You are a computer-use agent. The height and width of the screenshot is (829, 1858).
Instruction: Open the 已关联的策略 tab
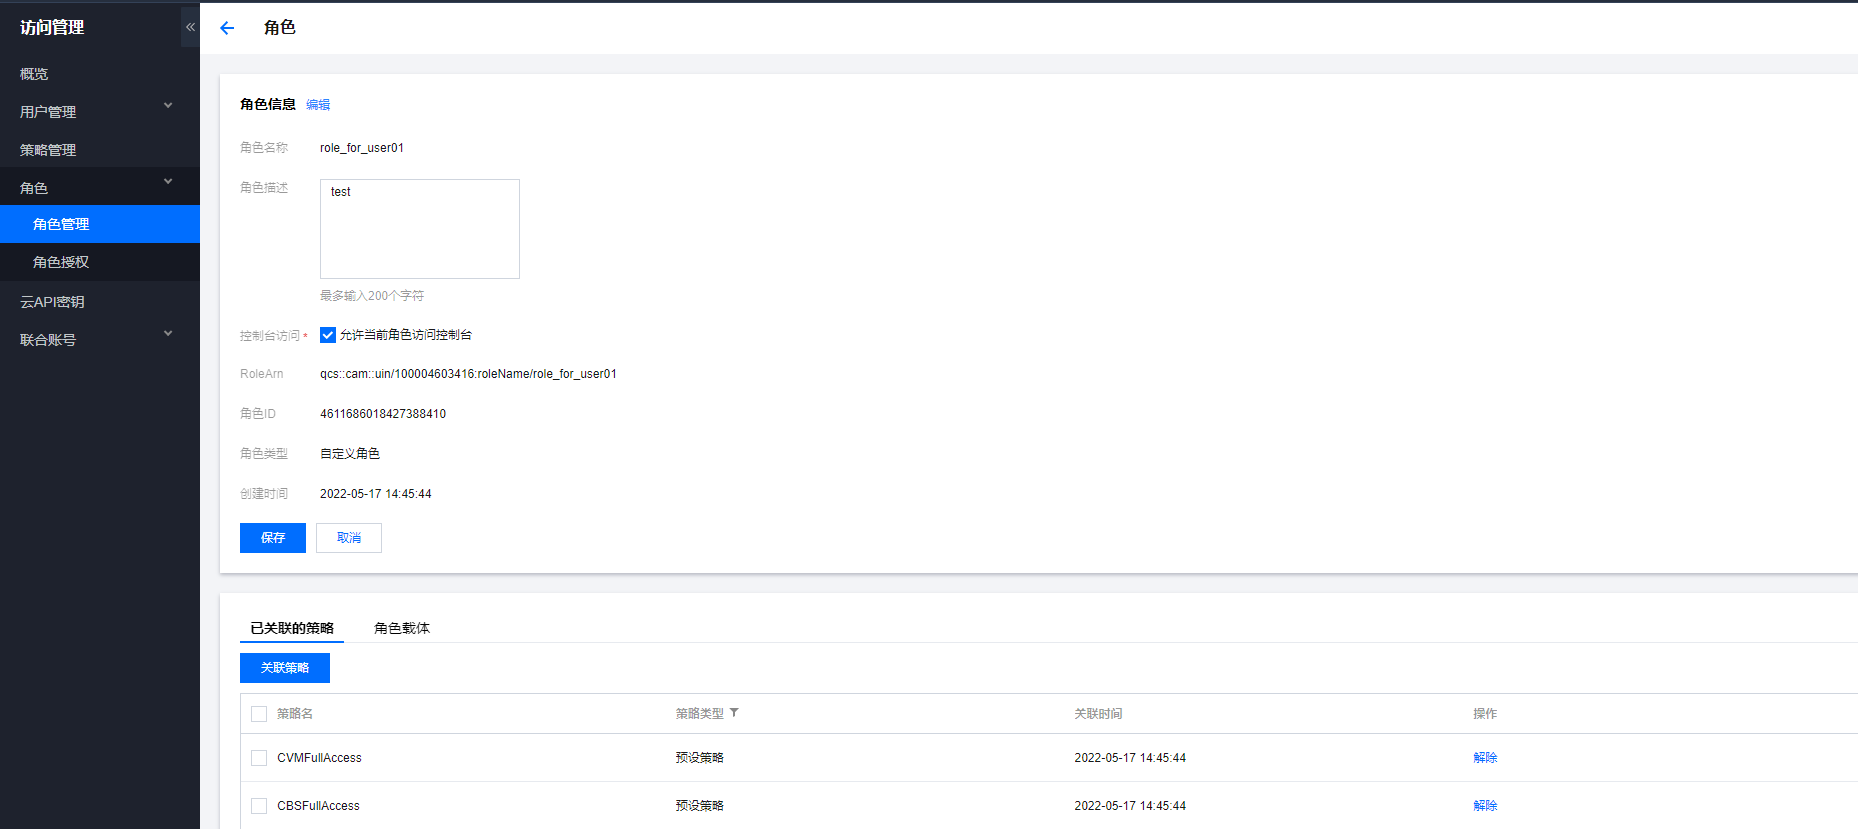coord(292,628)
